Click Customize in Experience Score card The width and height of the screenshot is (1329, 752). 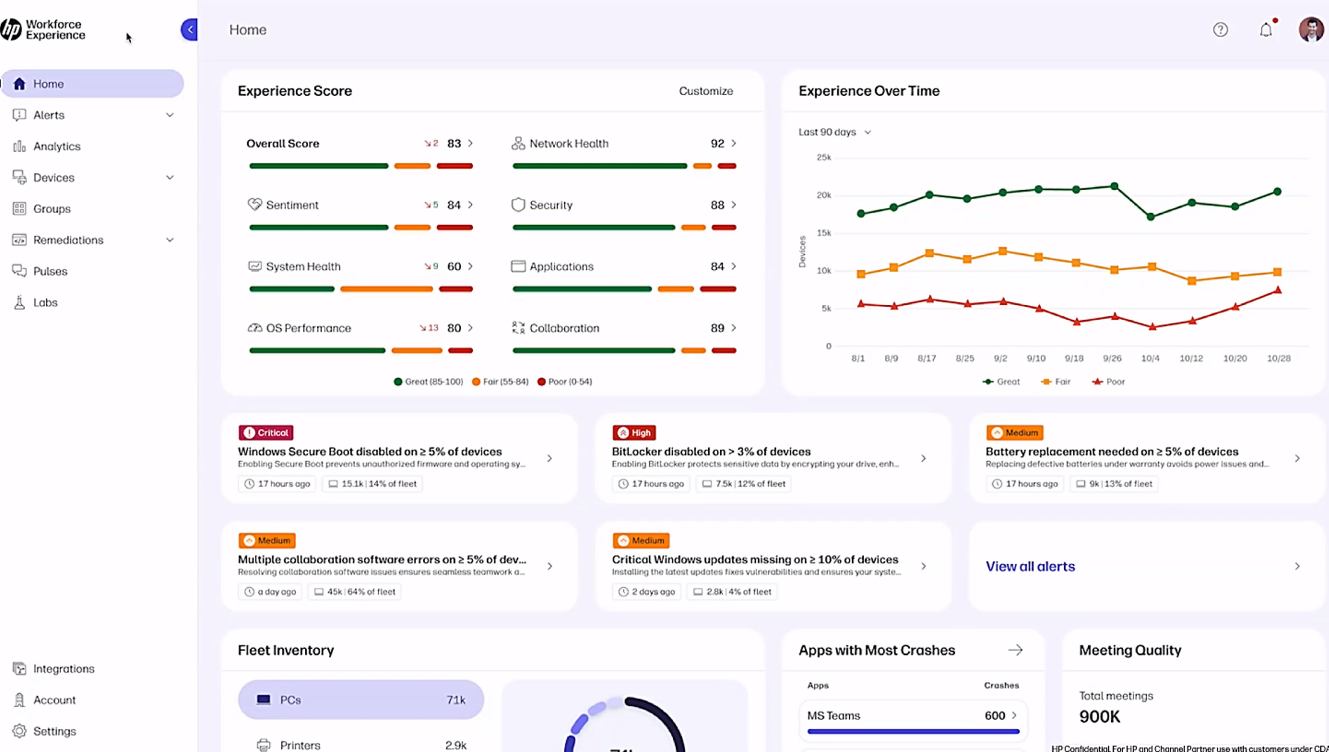point(706,91)
